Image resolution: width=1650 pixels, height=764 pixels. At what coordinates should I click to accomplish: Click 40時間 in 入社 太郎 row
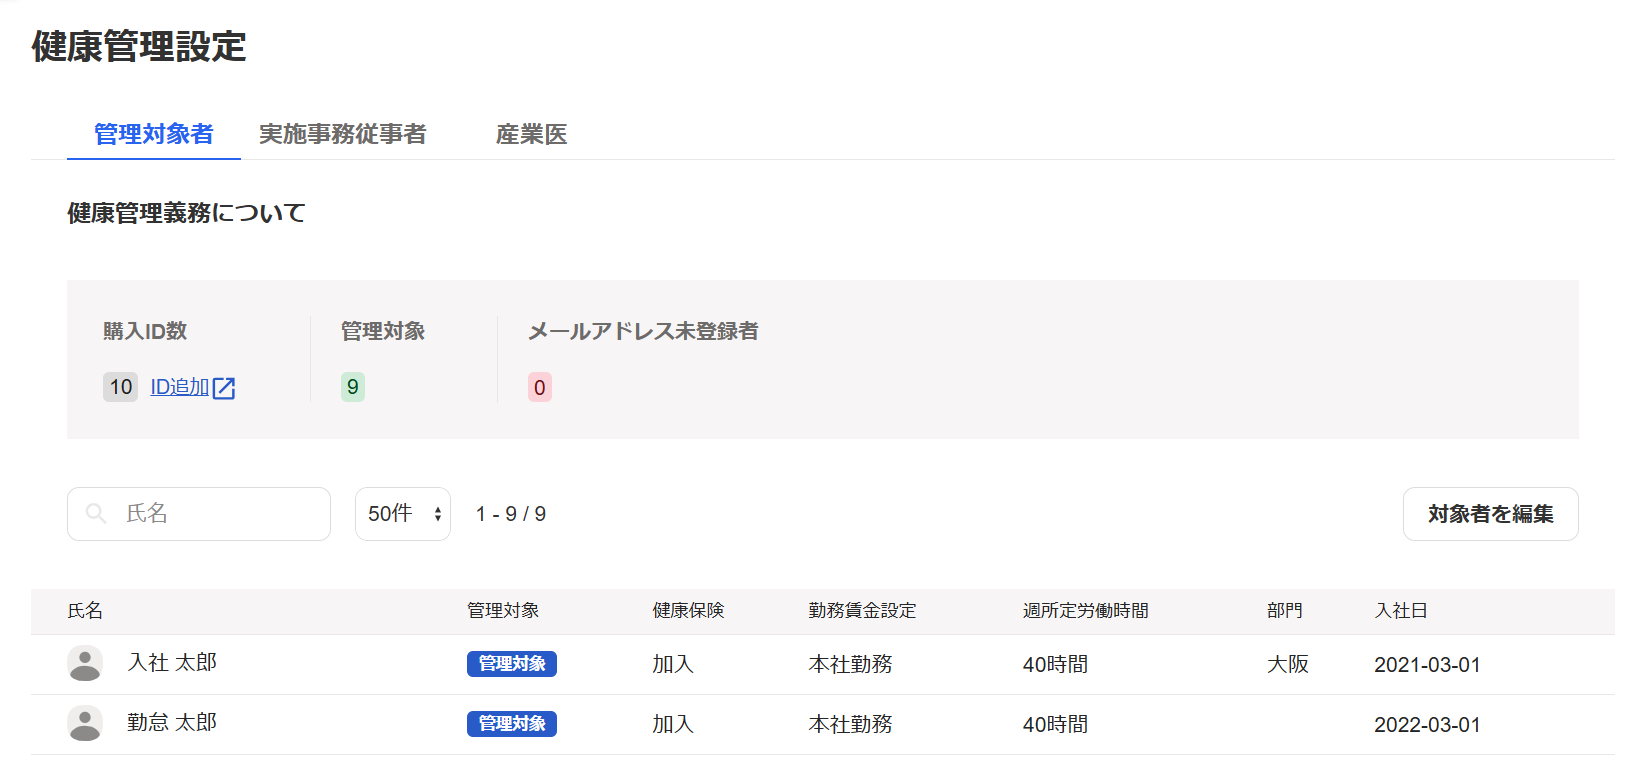(1056, 664)
